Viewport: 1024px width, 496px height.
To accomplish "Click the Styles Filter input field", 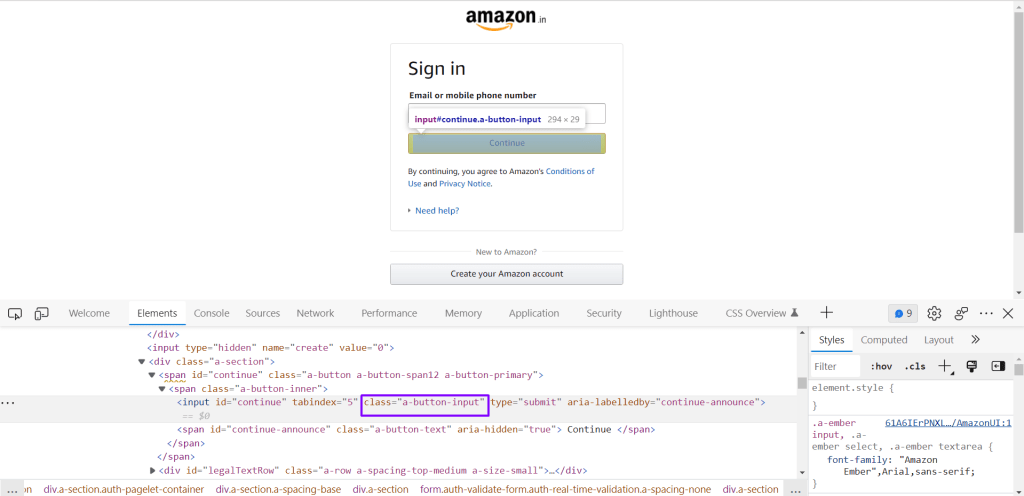I will (834, 366).
